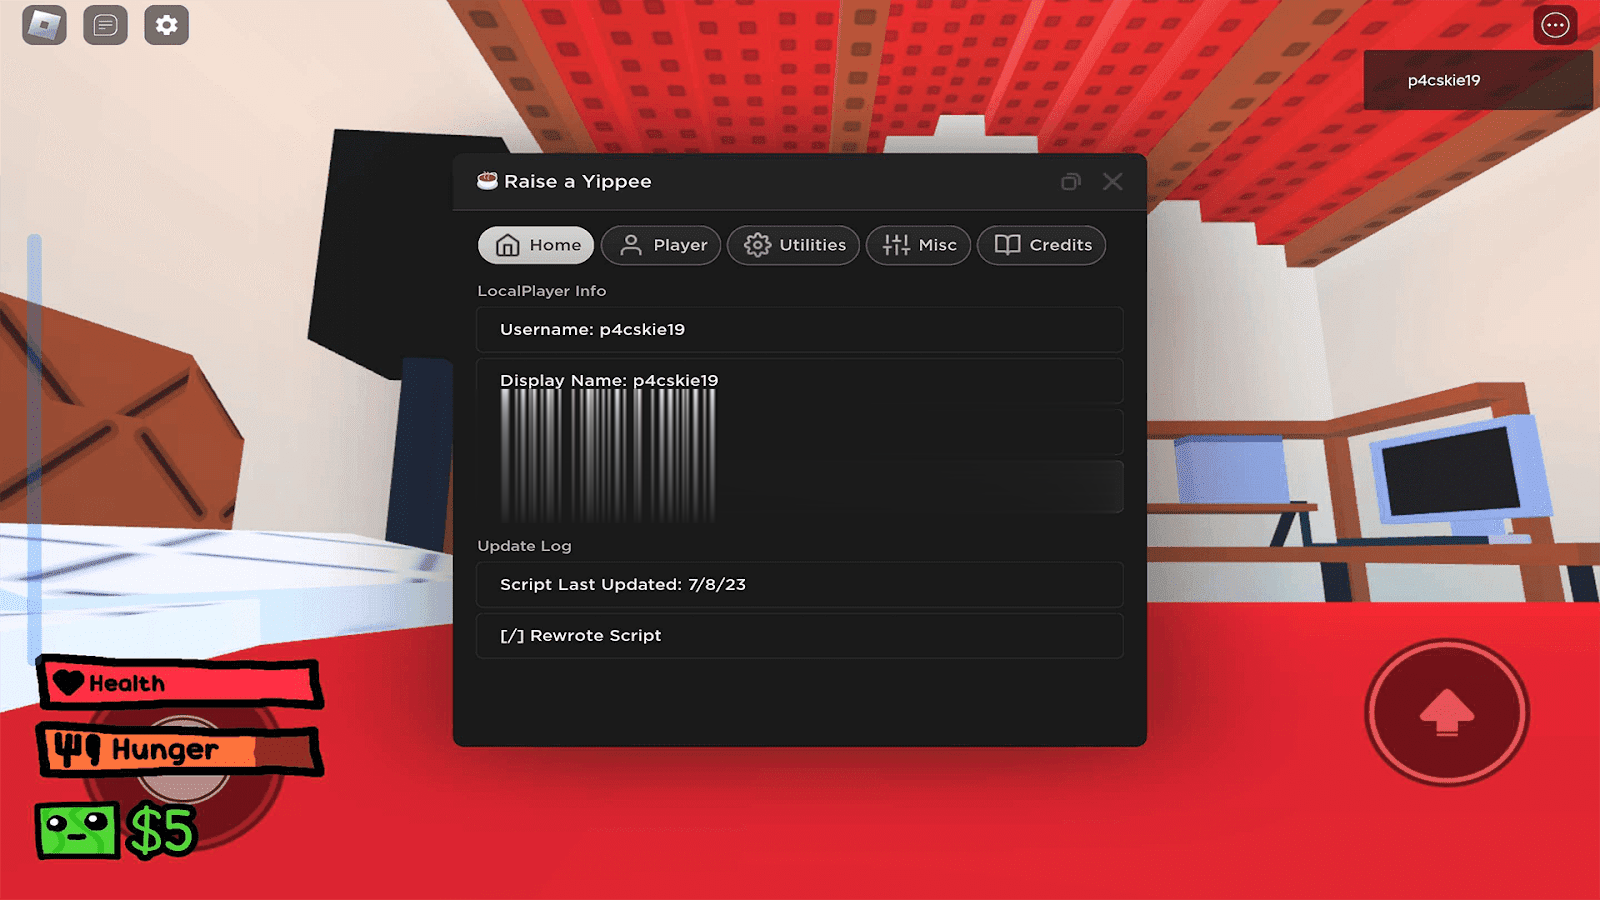Screen dimensions: 1600x900
Task: Switch to the Player tab
Action: pos(661,245)
